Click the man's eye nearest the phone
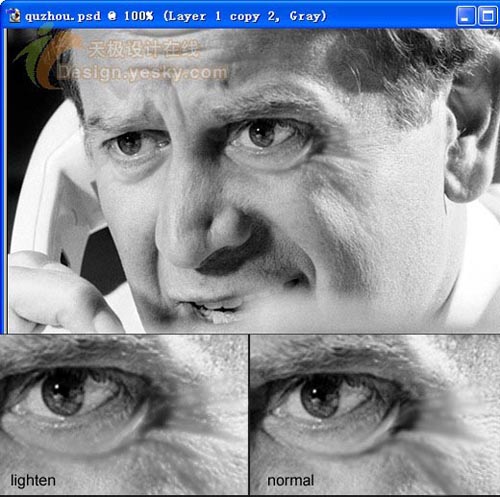Screen dimensions: 500x497 (x=131, y=143)
